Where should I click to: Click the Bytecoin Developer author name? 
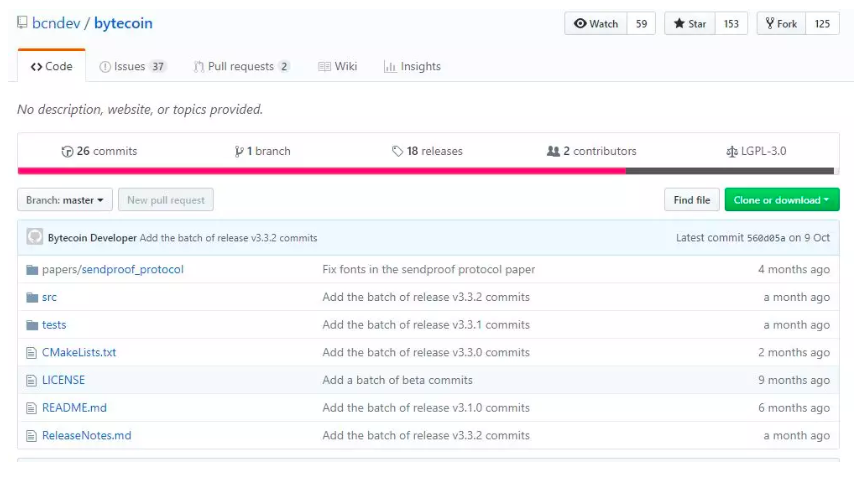pyautogui.click(x=92, y=238)
